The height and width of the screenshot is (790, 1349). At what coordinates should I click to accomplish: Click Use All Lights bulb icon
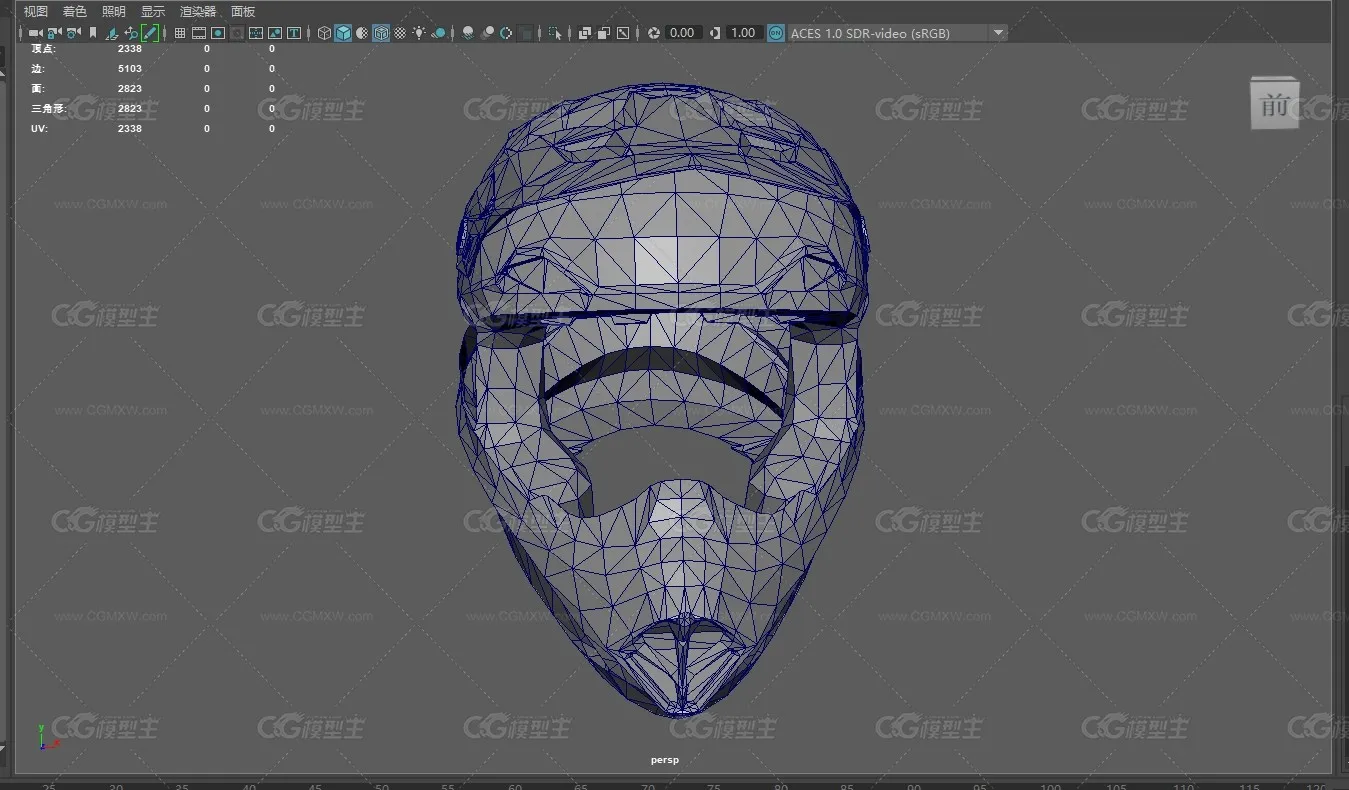click(419, 33)
